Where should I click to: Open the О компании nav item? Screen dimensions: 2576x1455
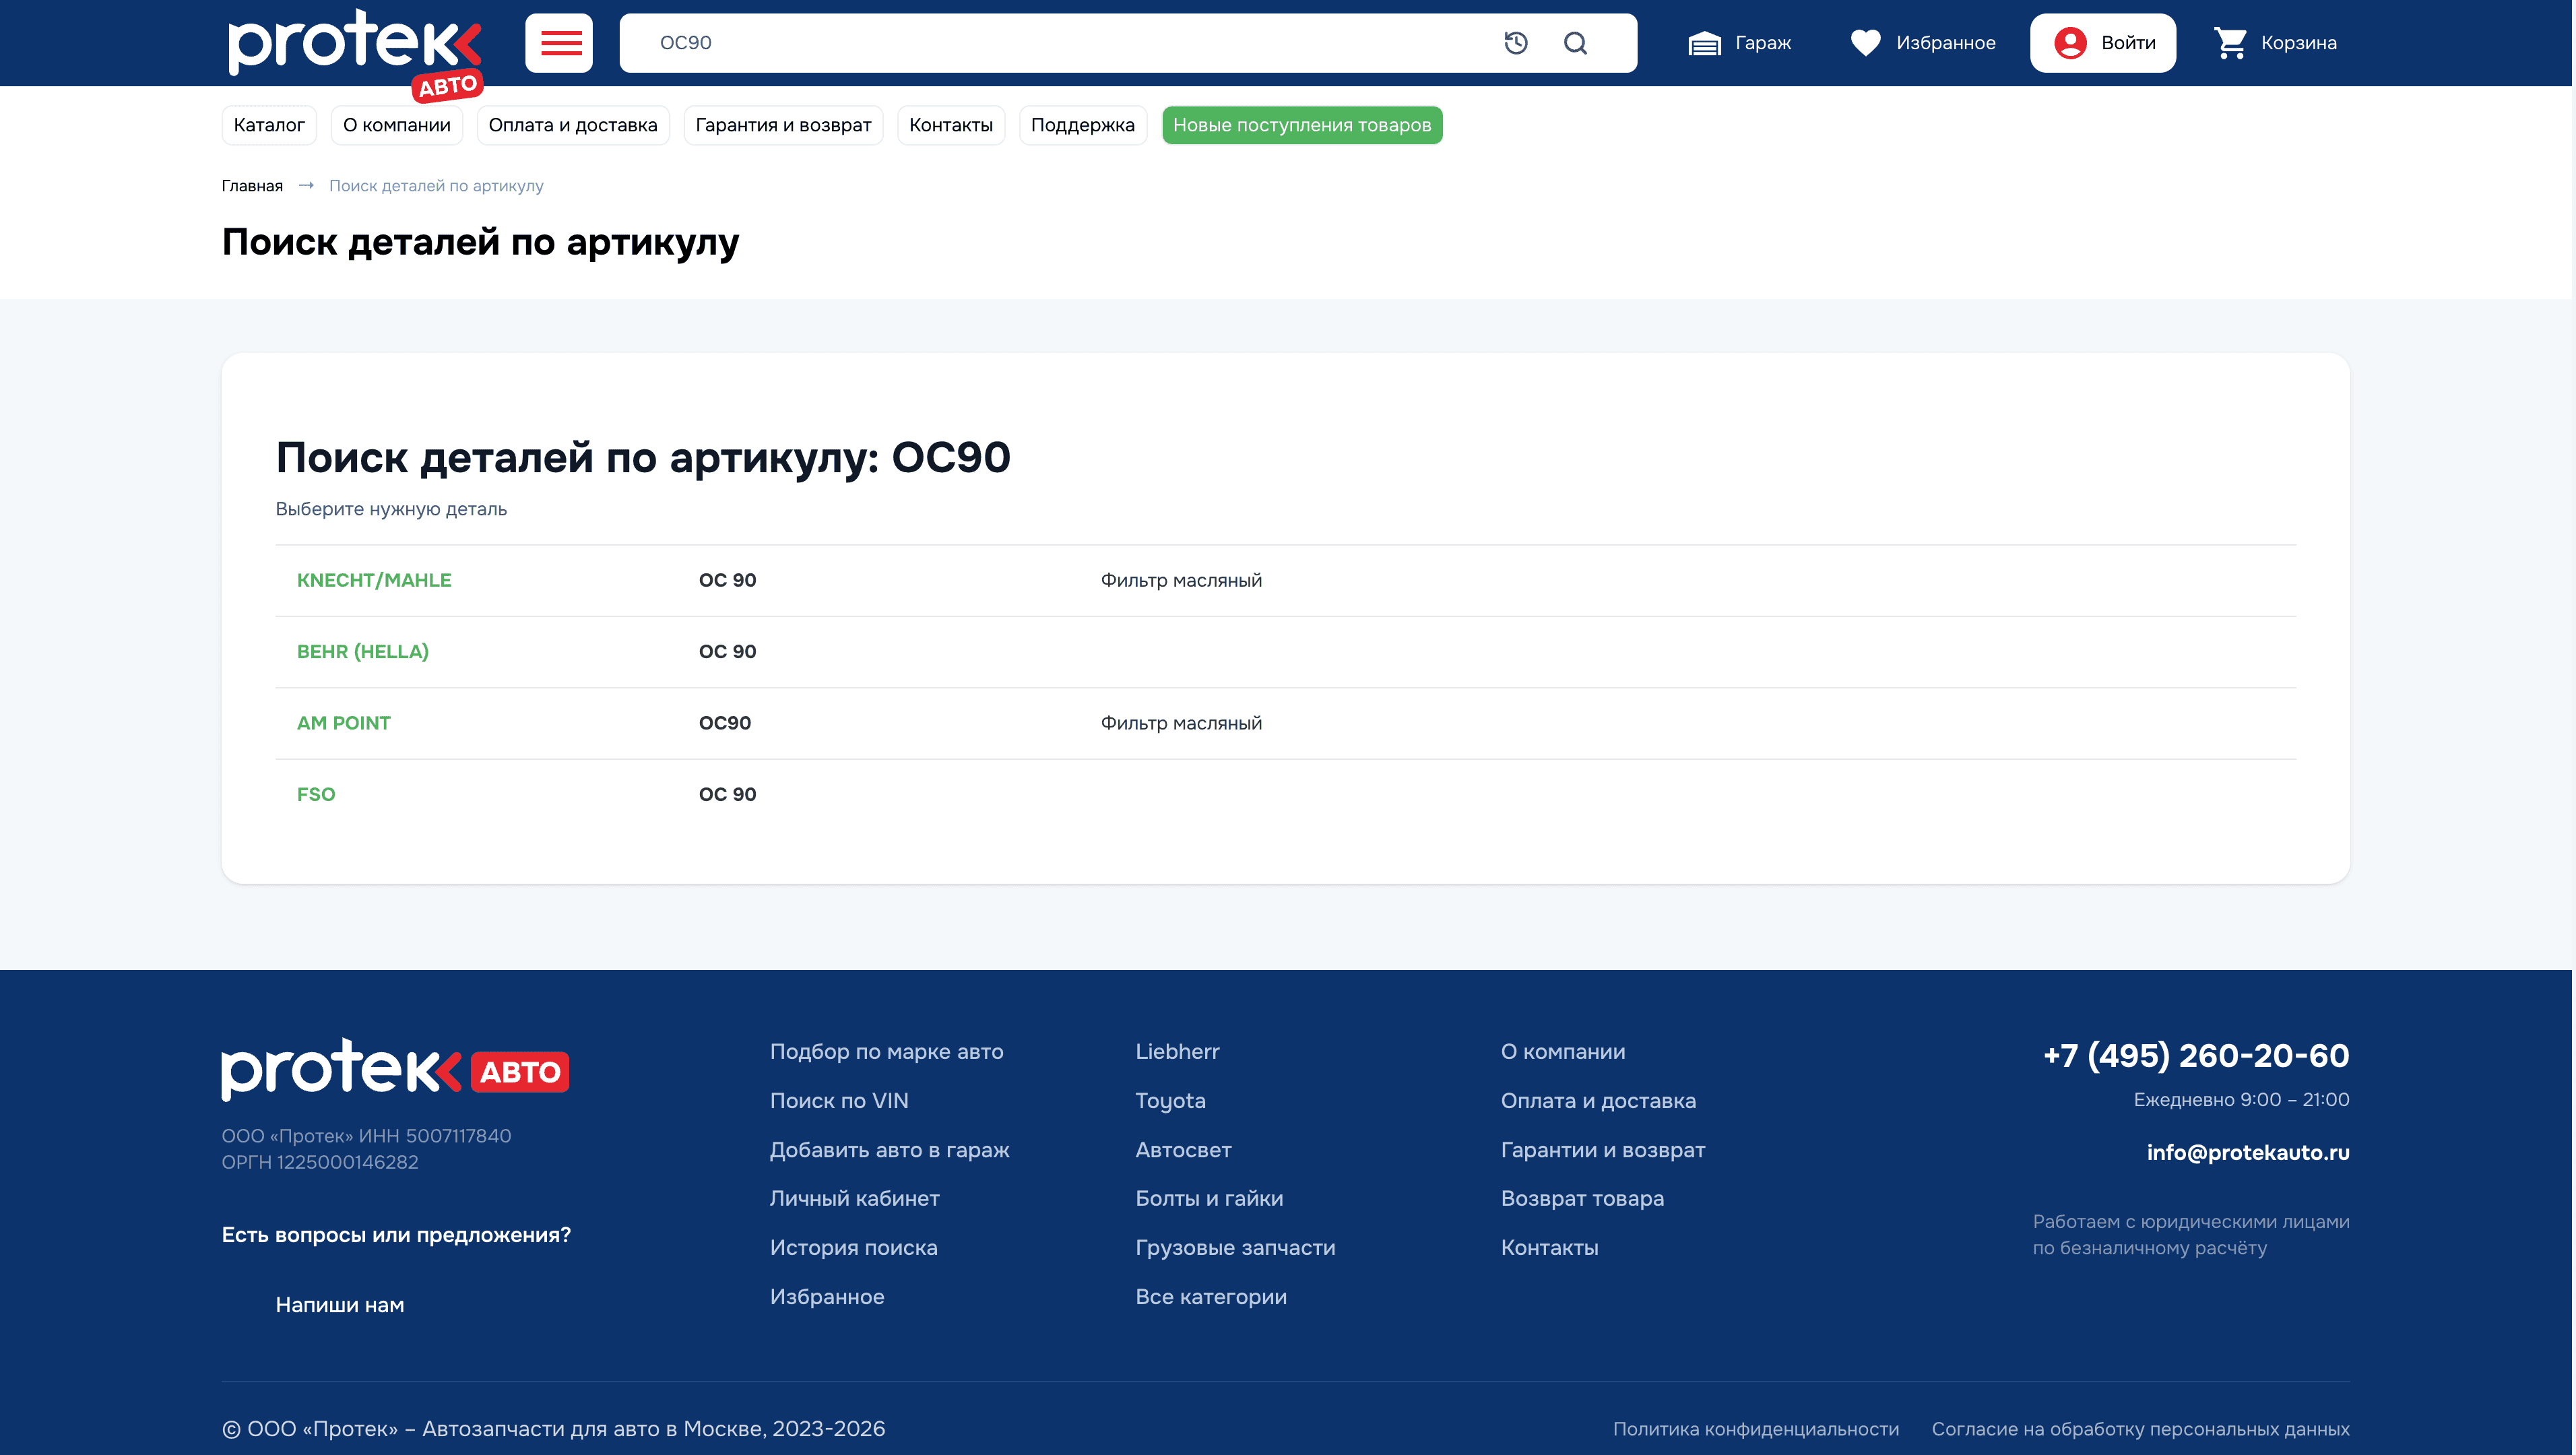tap(397, 125)
